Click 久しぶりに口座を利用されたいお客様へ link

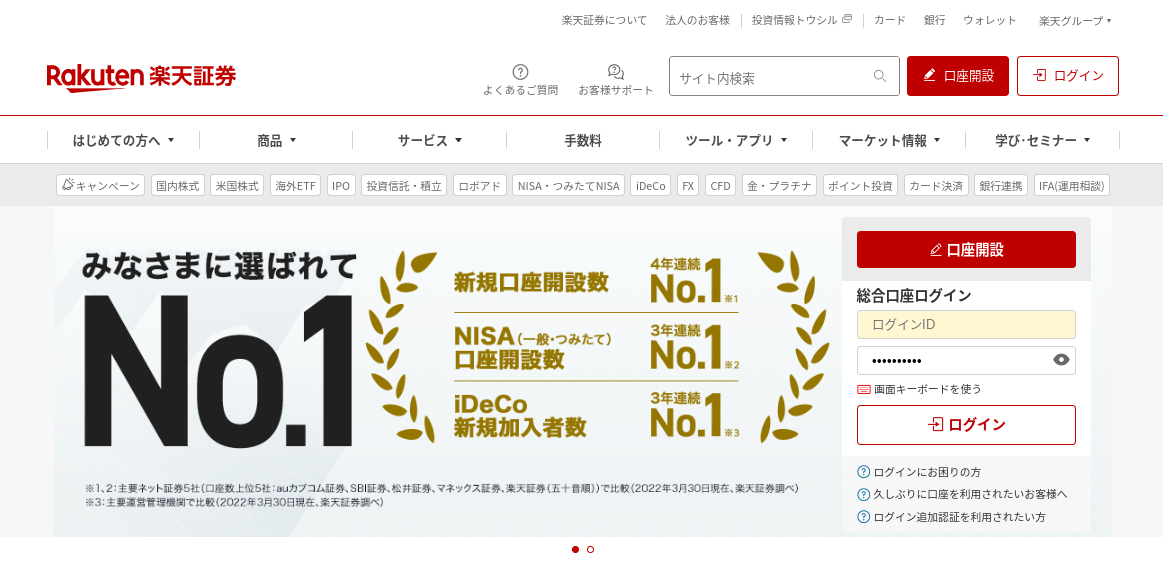click(x=971, y=494)
